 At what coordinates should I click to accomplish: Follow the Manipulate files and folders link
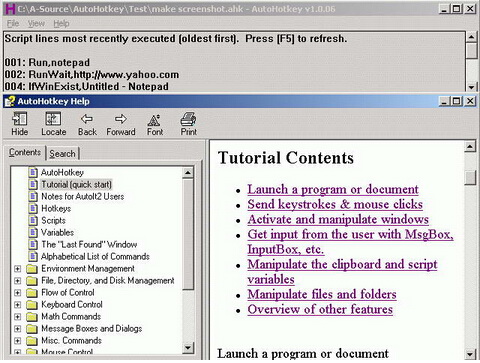[322, 294]
